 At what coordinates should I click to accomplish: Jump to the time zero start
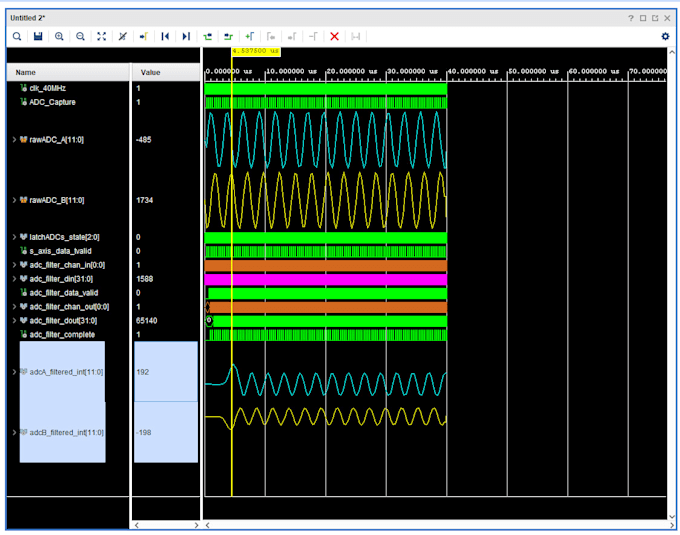165,36
